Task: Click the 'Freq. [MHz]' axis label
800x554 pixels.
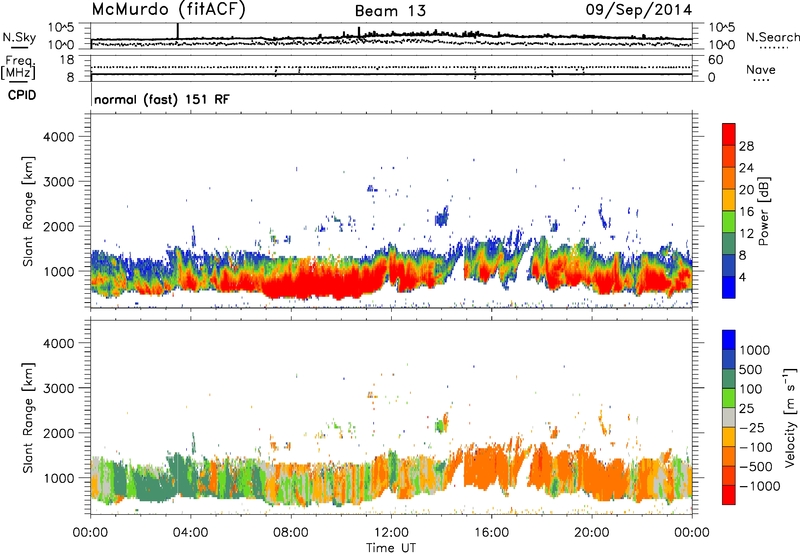Action: click(18, 68)
